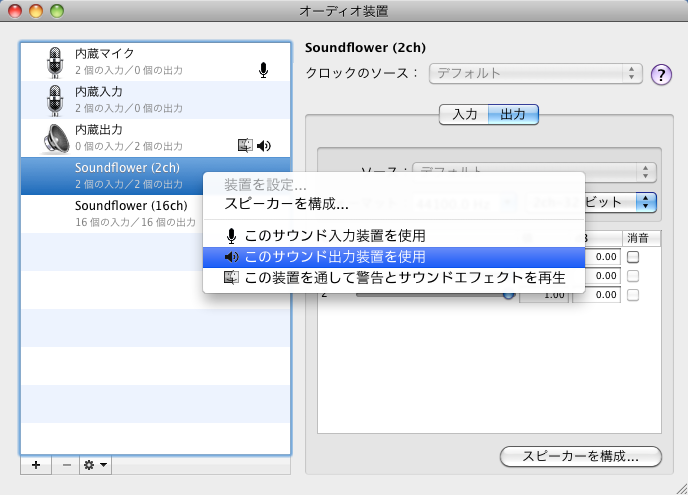Click the alert sound indicator icon on 内蔵出力
Image resolution: width=688 pixels, height=495 pixels.
point(245,145)
